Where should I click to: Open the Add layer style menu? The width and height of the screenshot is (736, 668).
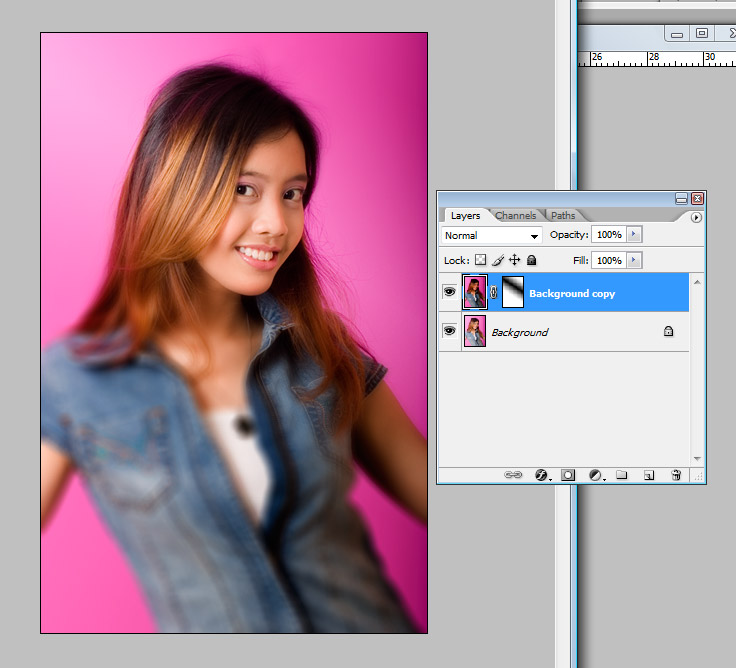coord(543,476)
